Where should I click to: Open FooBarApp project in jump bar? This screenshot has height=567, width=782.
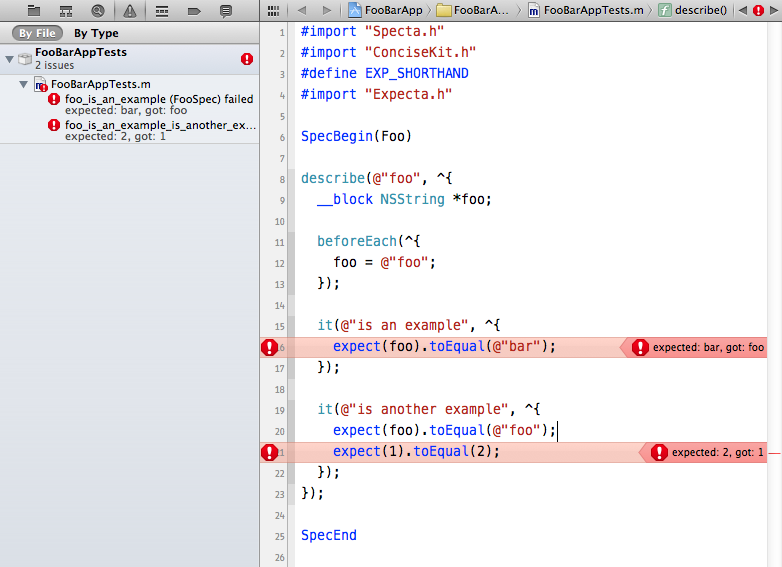tap(386, 10)
